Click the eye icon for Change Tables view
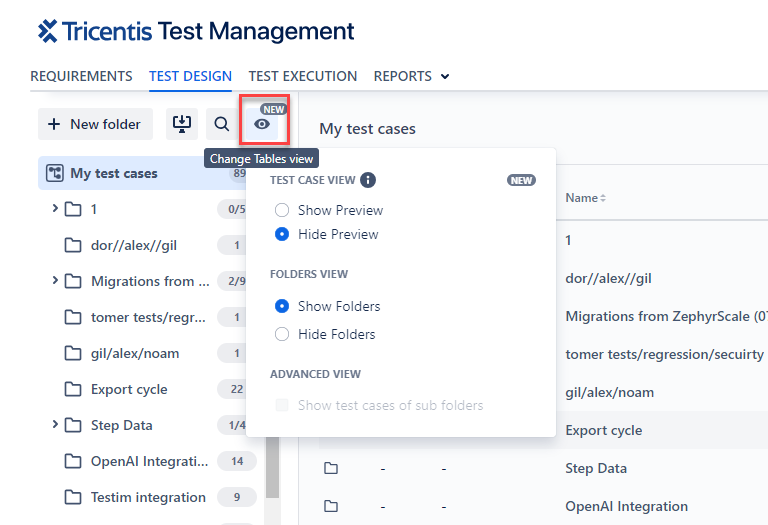 point(262,124)
